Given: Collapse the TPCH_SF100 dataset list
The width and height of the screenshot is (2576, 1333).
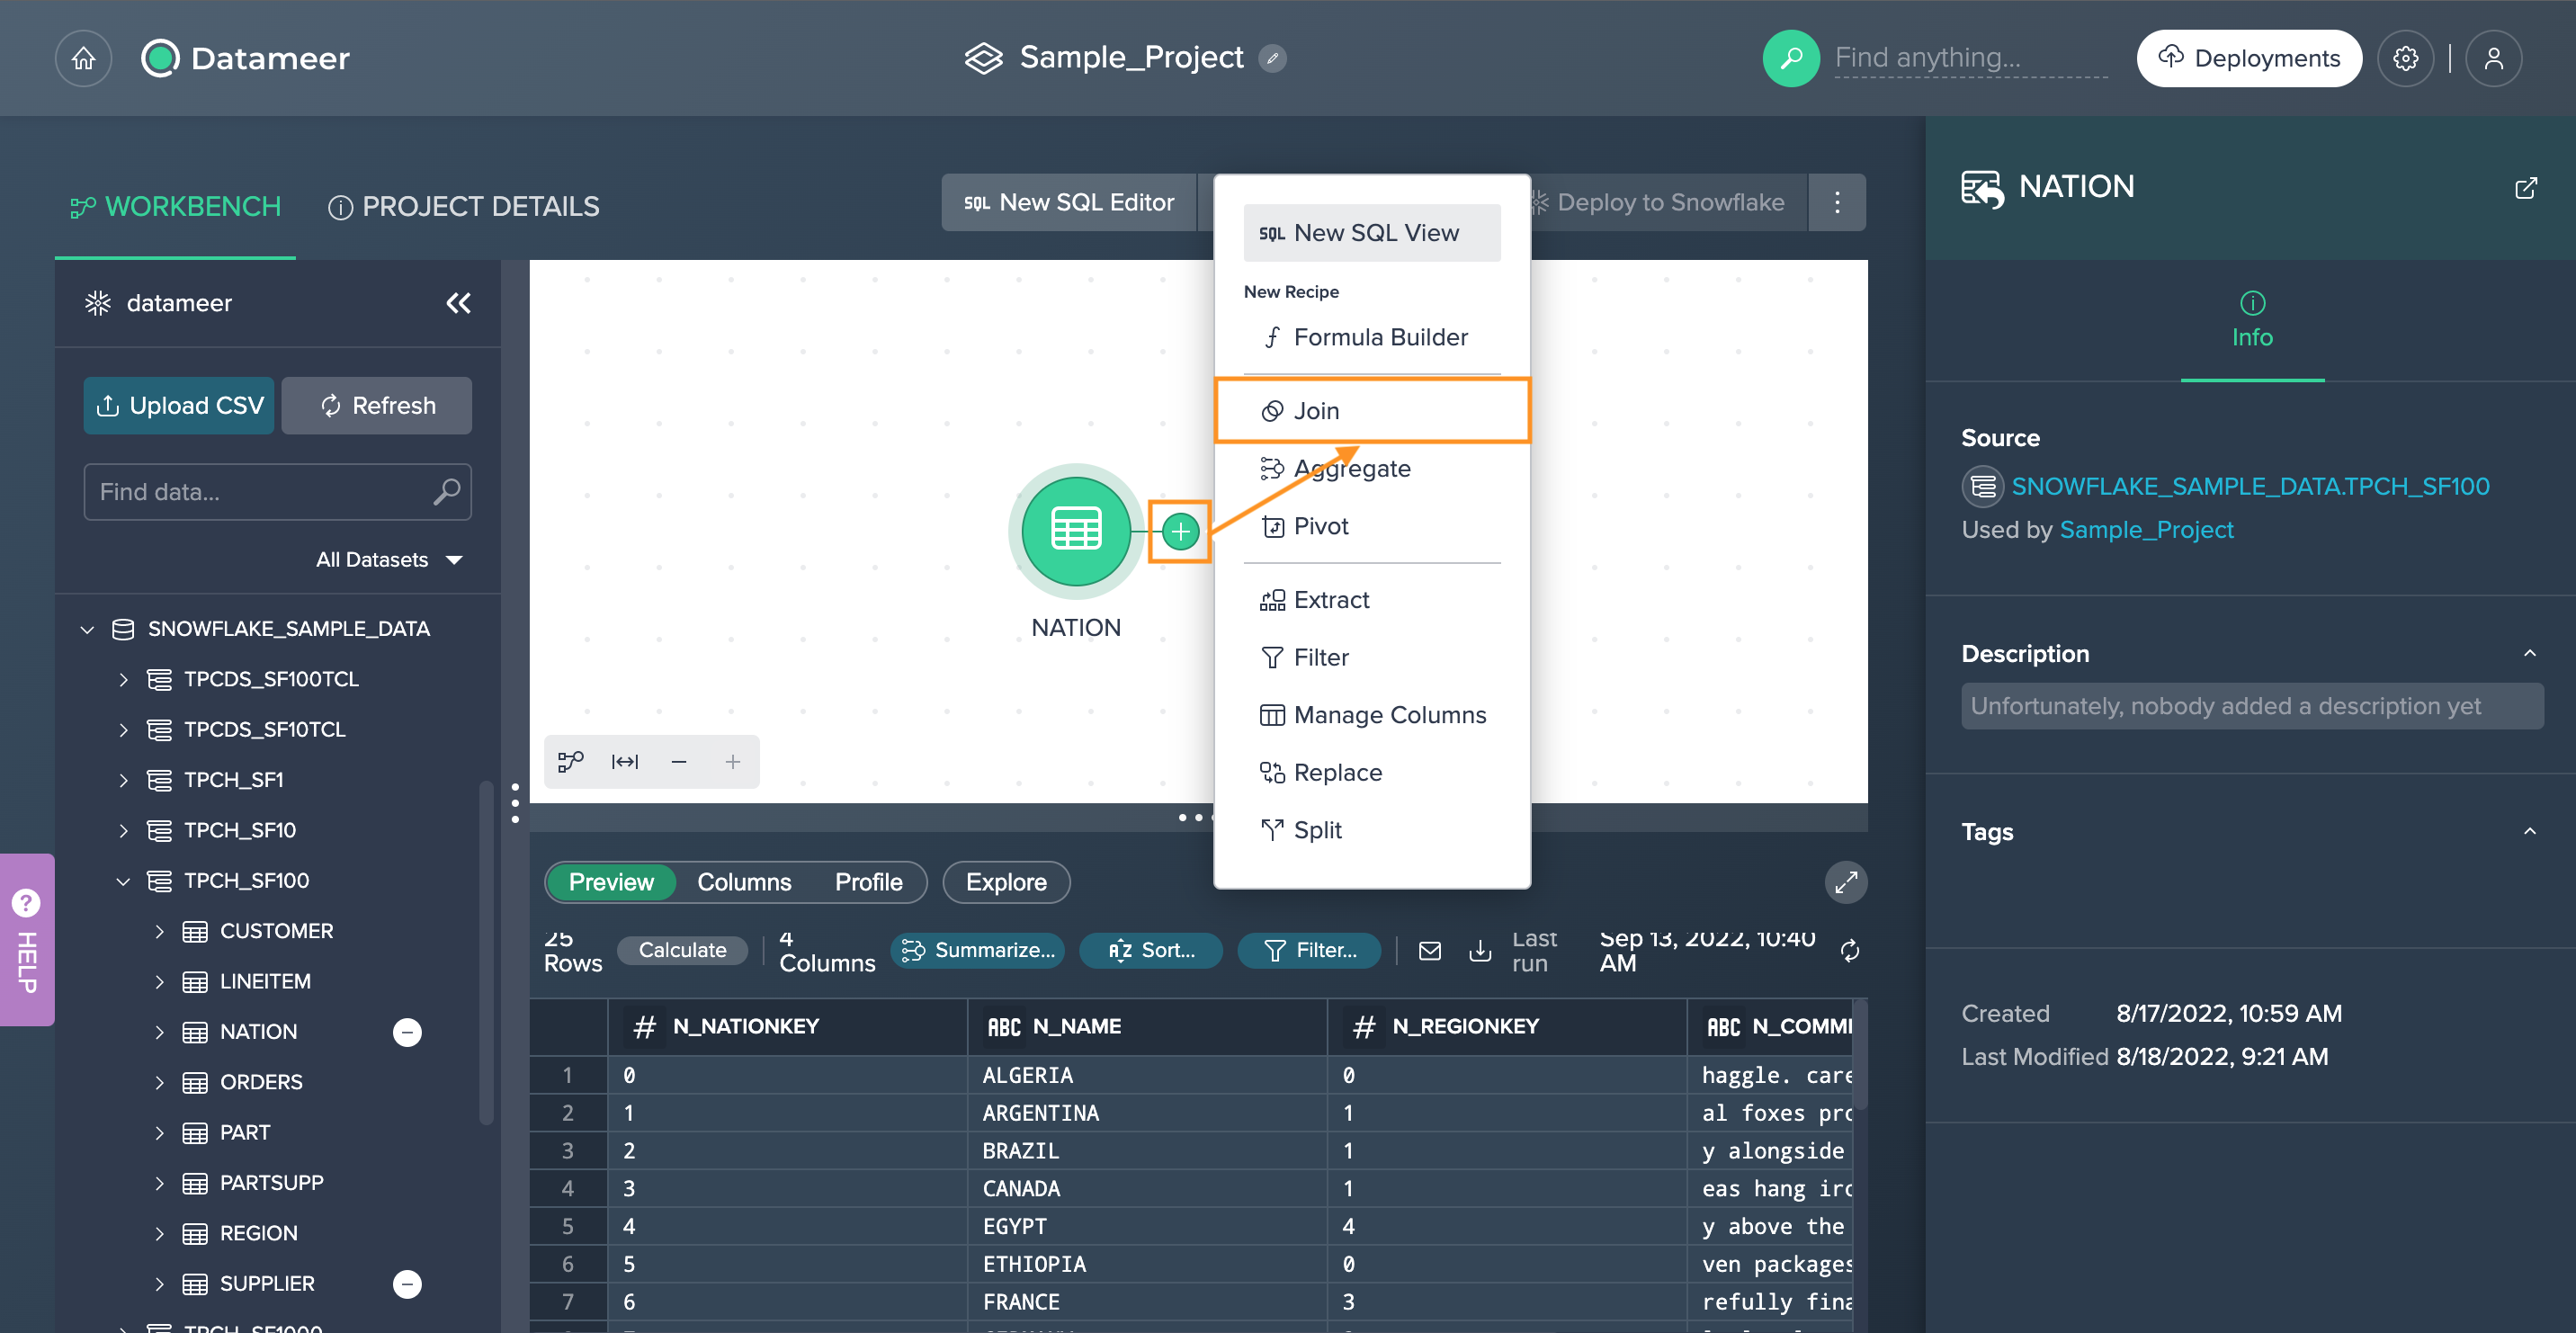Looking at the screenshot, I should point(124,880).
